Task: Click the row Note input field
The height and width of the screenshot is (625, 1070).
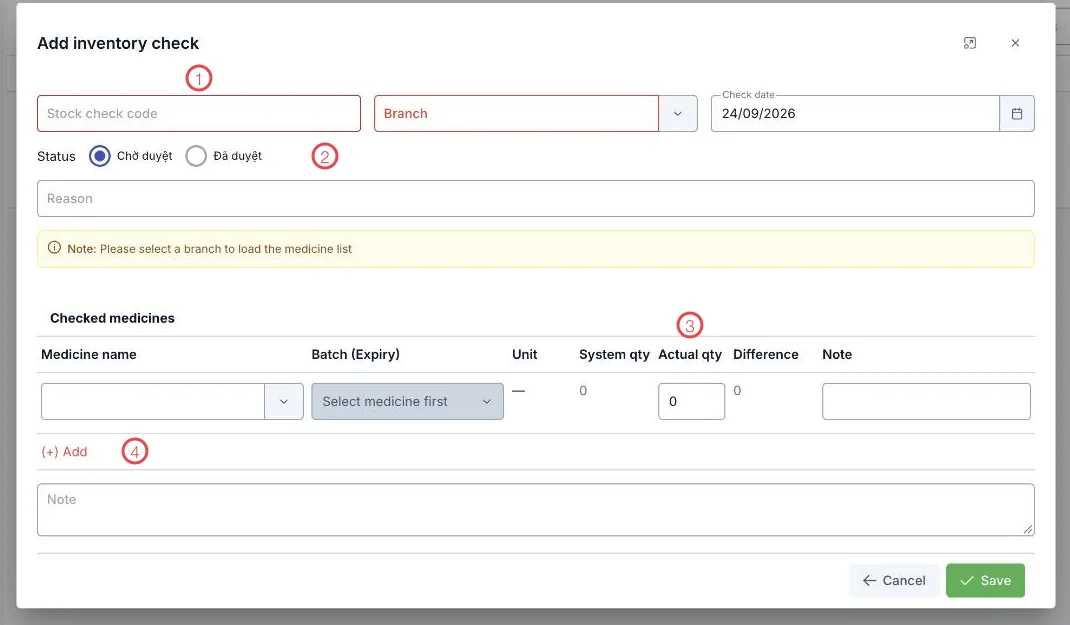Action: pos(926,401)
